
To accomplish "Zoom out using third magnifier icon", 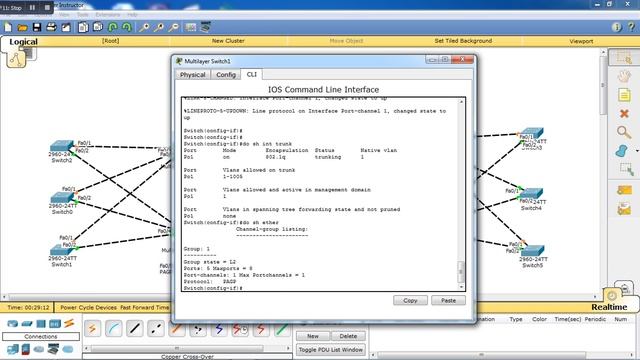I will [173, 27].
